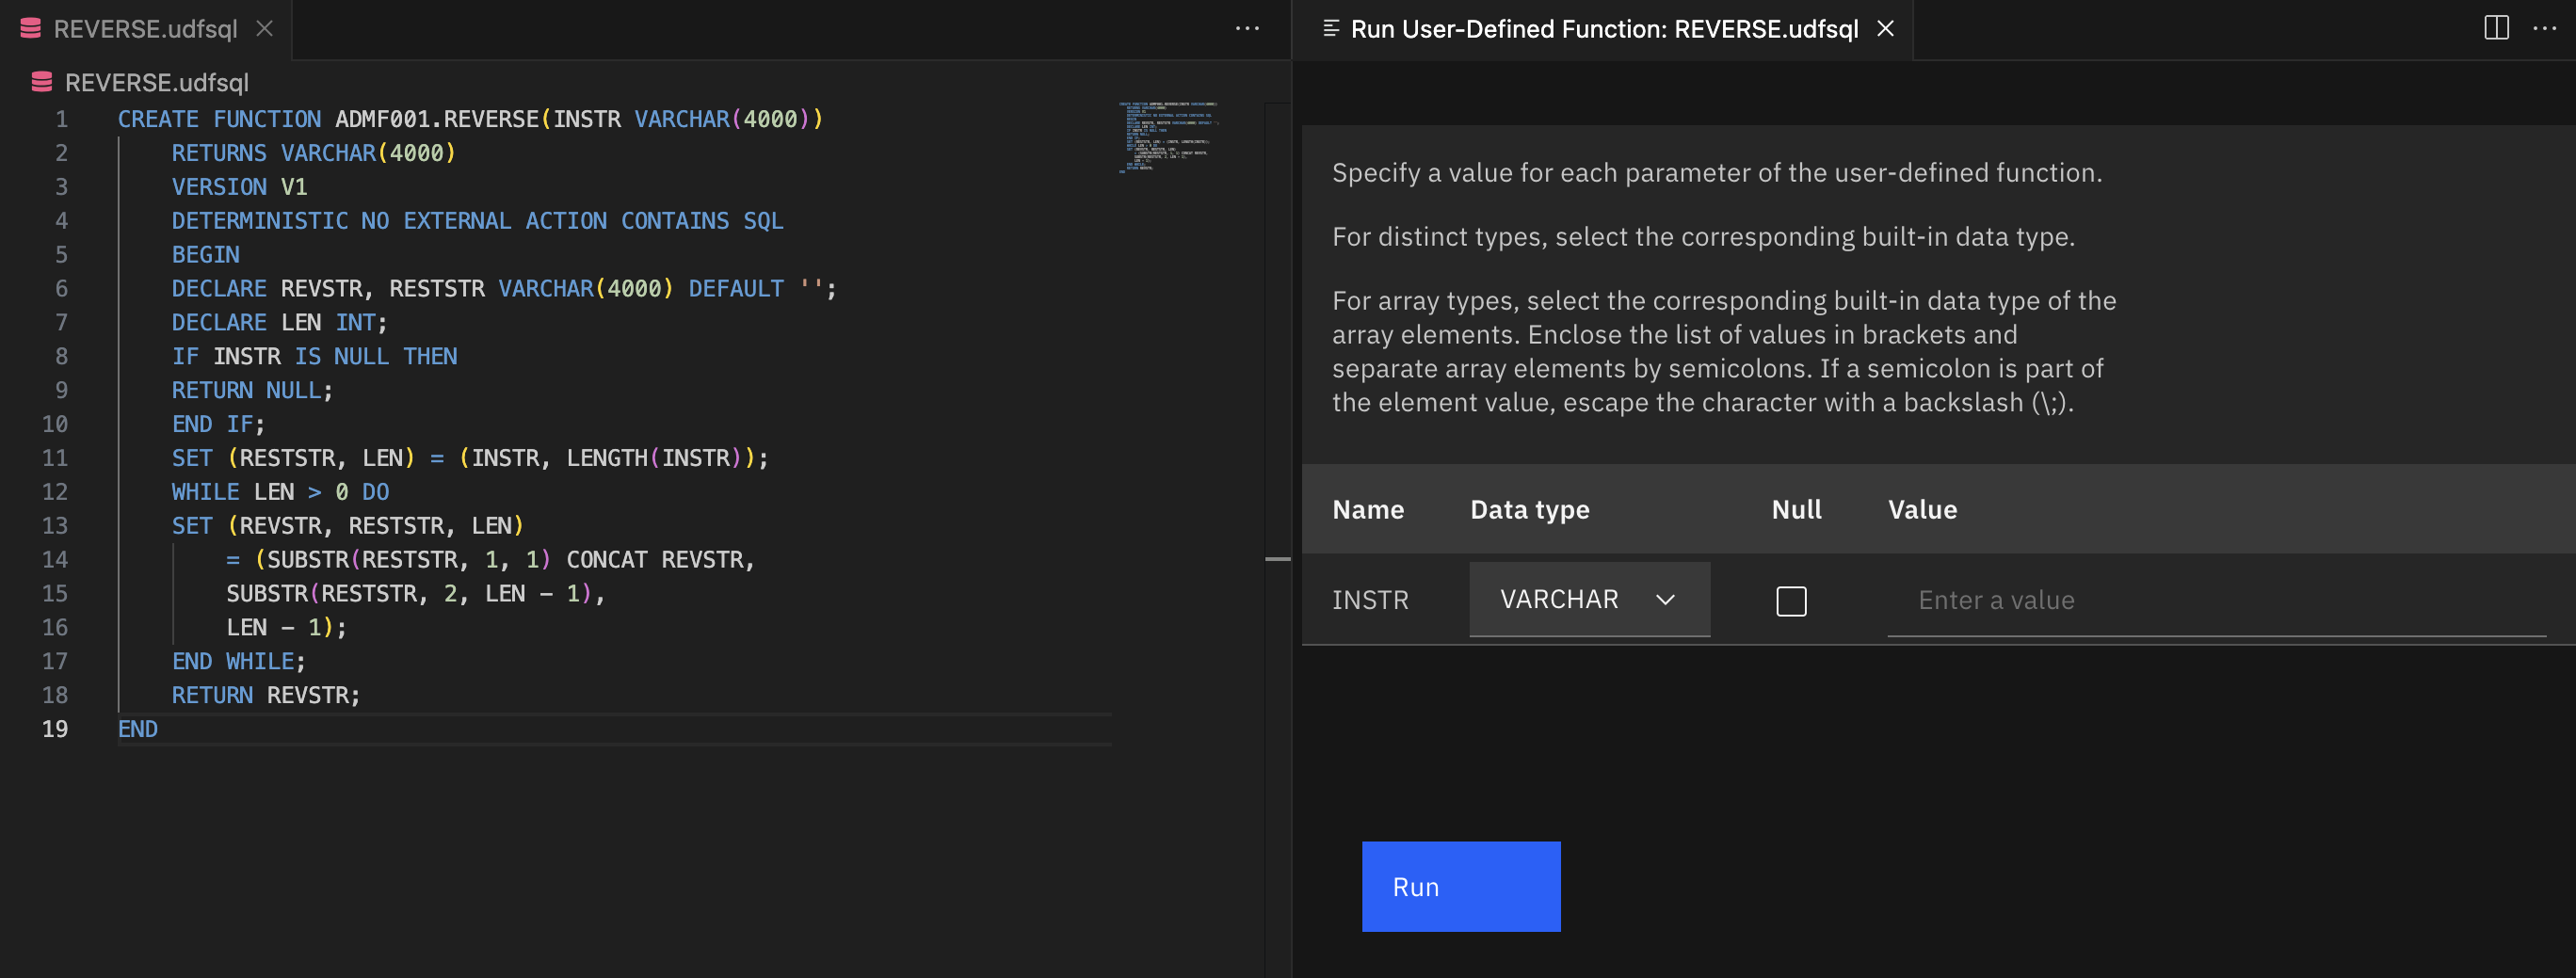Click the database icon on REVERSE.udfsql tab
This screenshot has height=978, width=2576.
click(x=31, y=29)
